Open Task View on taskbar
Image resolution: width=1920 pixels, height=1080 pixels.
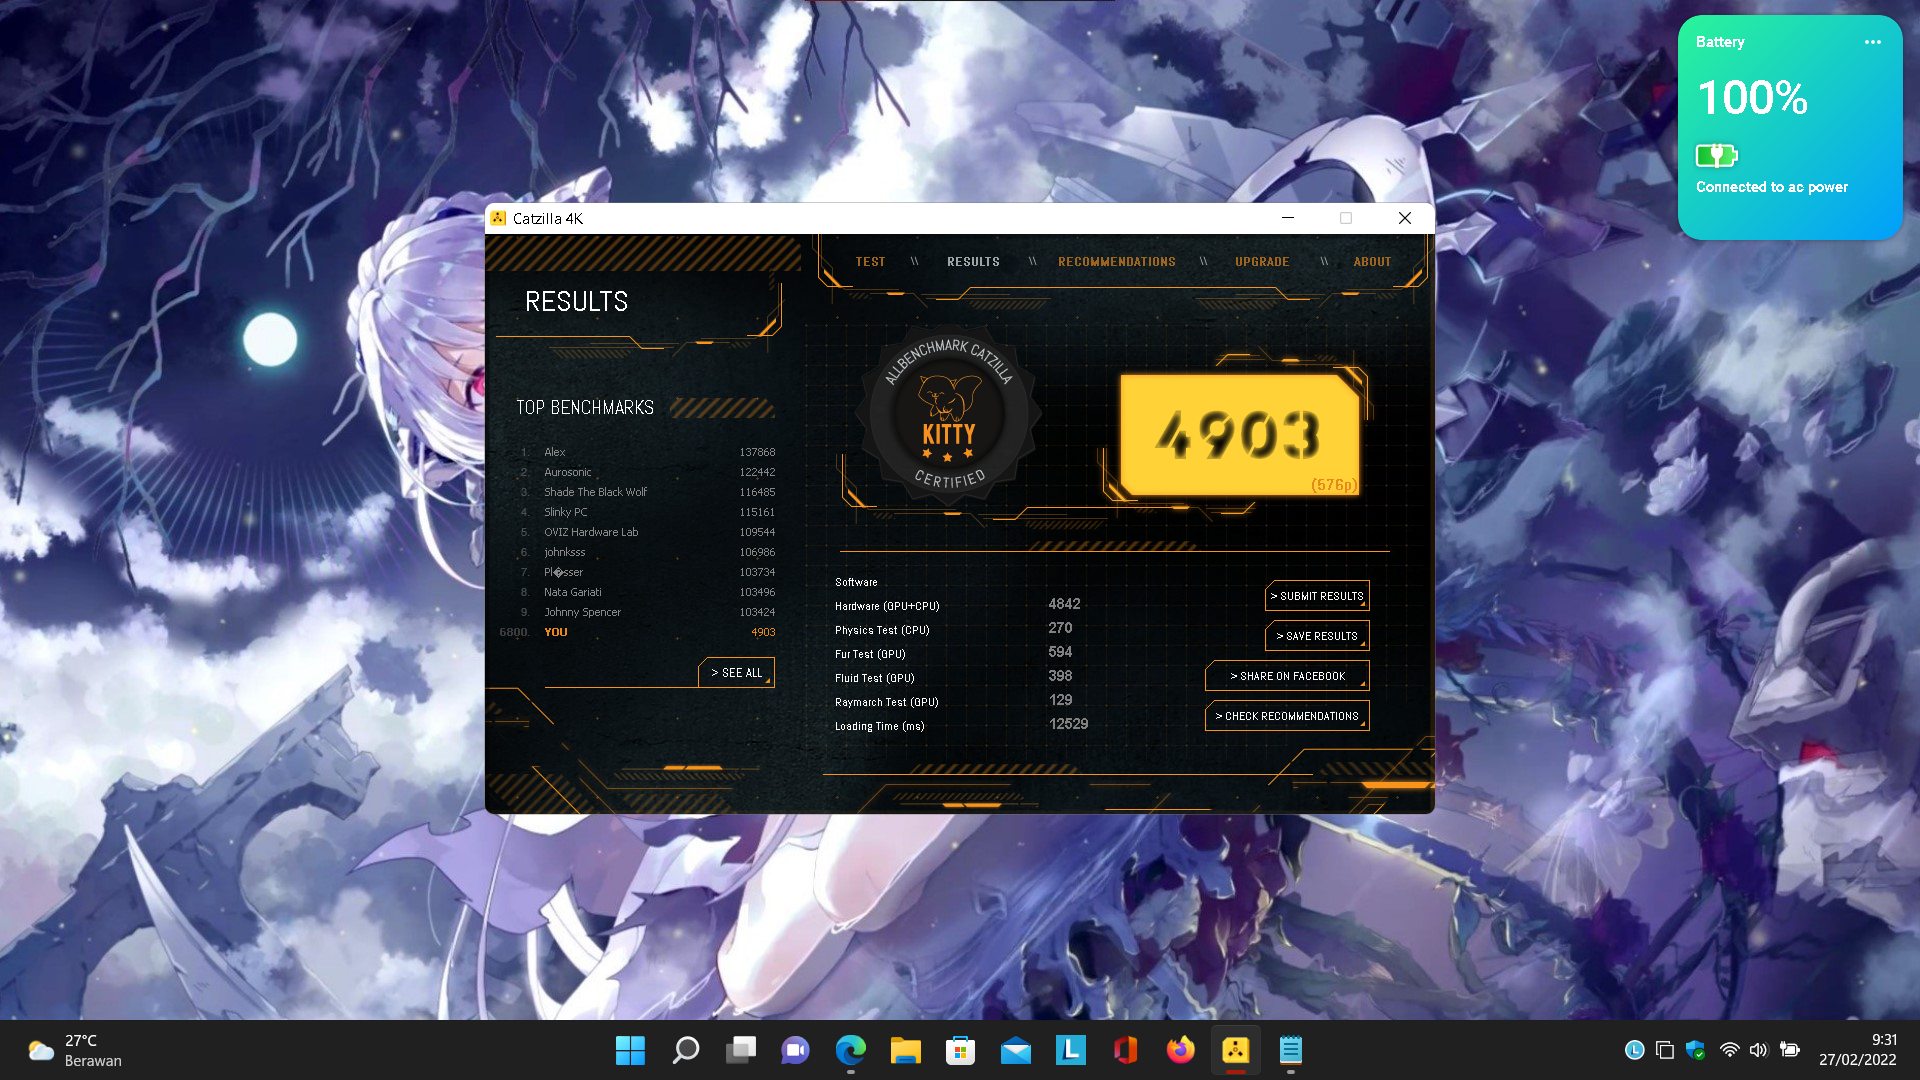coord(741,1050)
